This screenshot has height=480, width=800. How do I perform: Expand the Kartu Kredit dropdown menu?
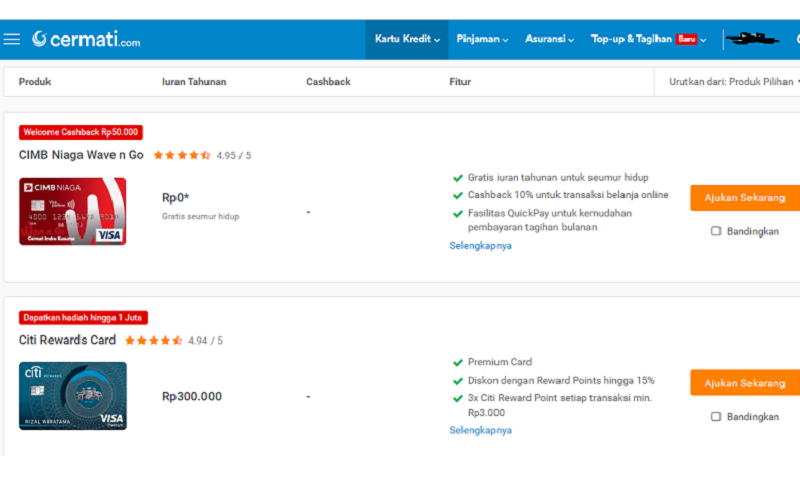[x=406, y=39]
